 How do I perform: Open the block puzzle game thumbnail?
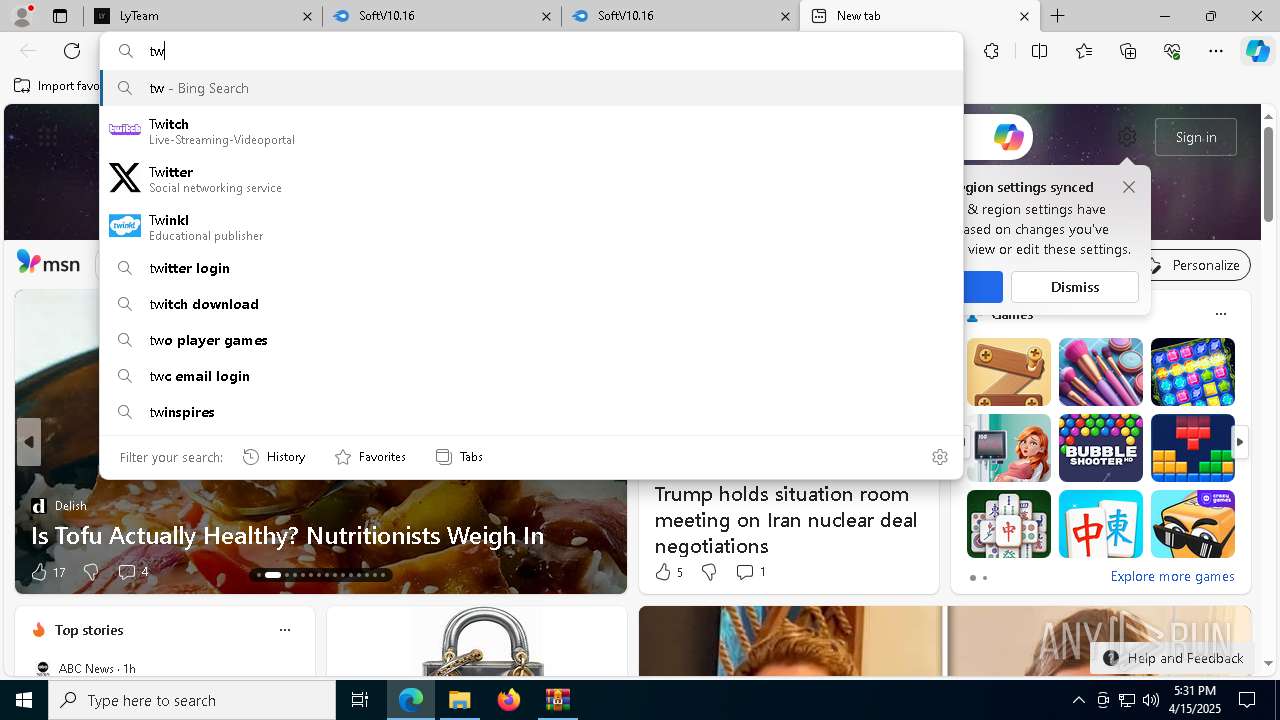[1193, 448]
